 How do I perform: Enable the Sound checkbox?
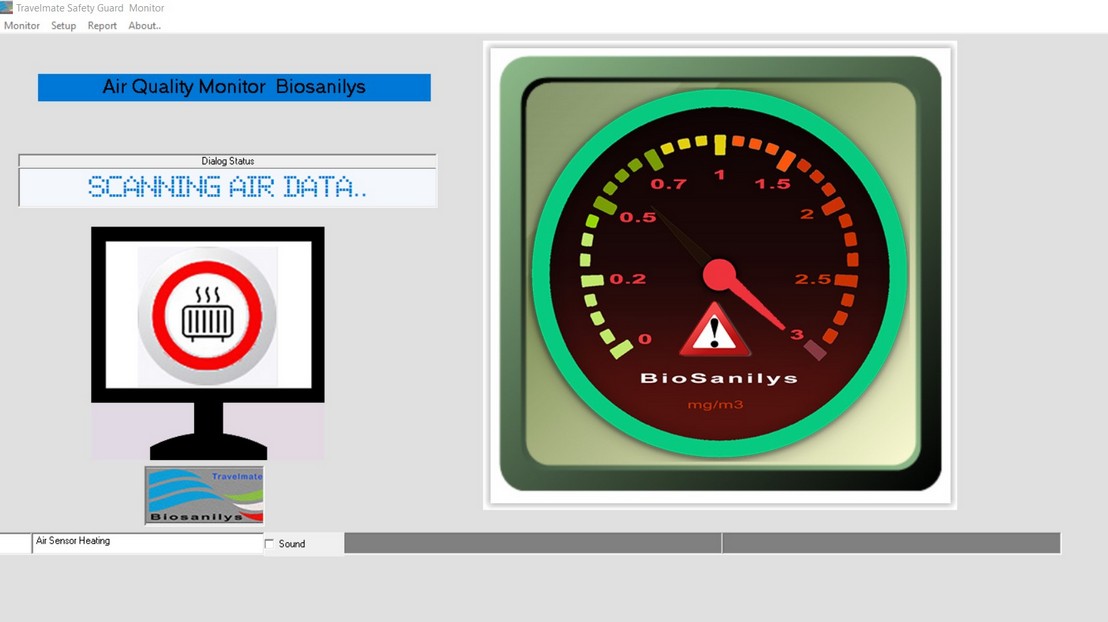(270, 544)
